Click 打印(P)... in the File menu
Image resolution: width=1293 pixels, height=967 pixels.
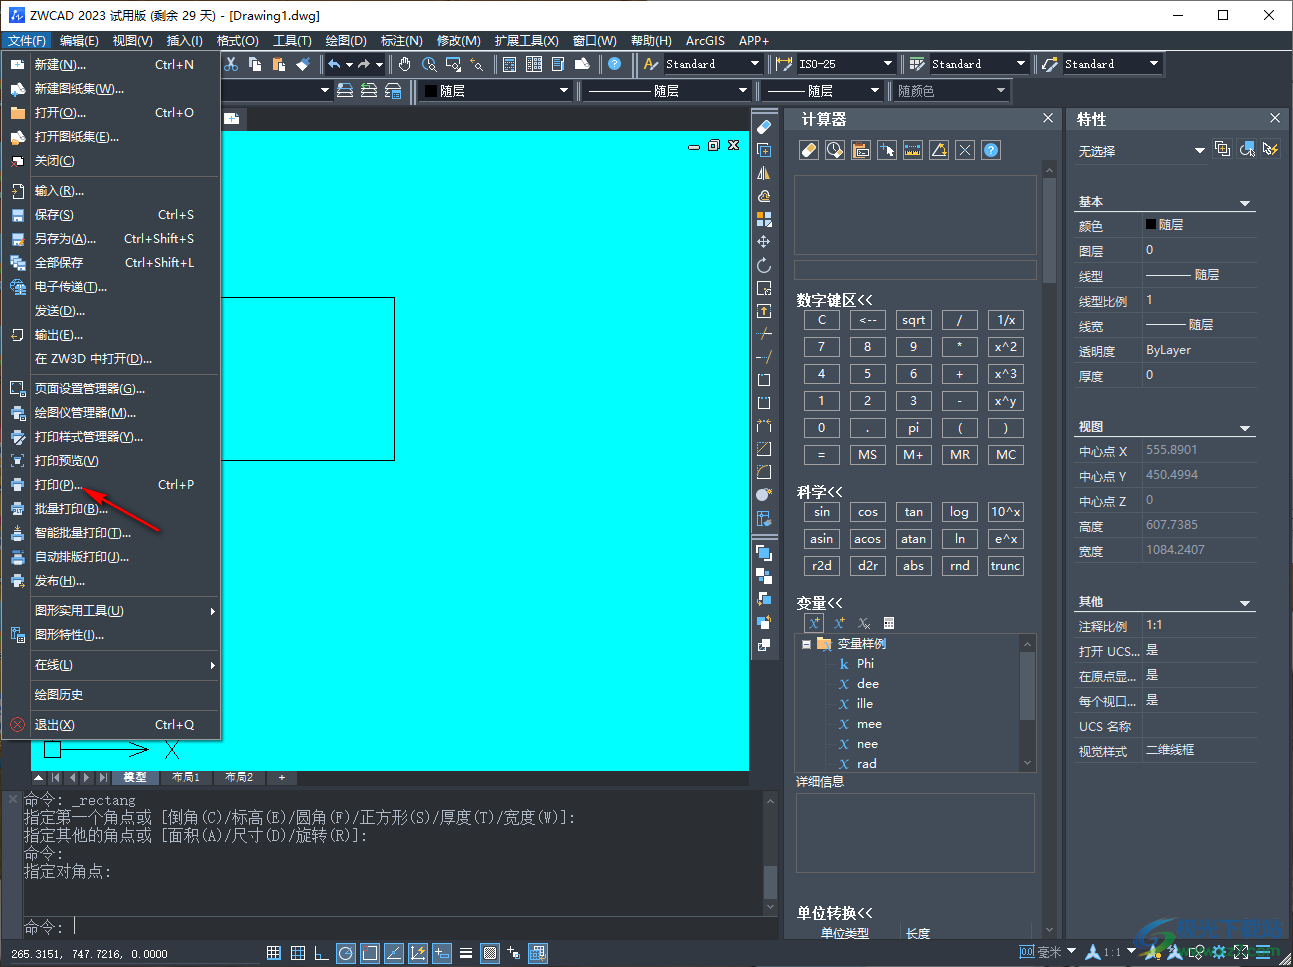(x=110, y=485)
